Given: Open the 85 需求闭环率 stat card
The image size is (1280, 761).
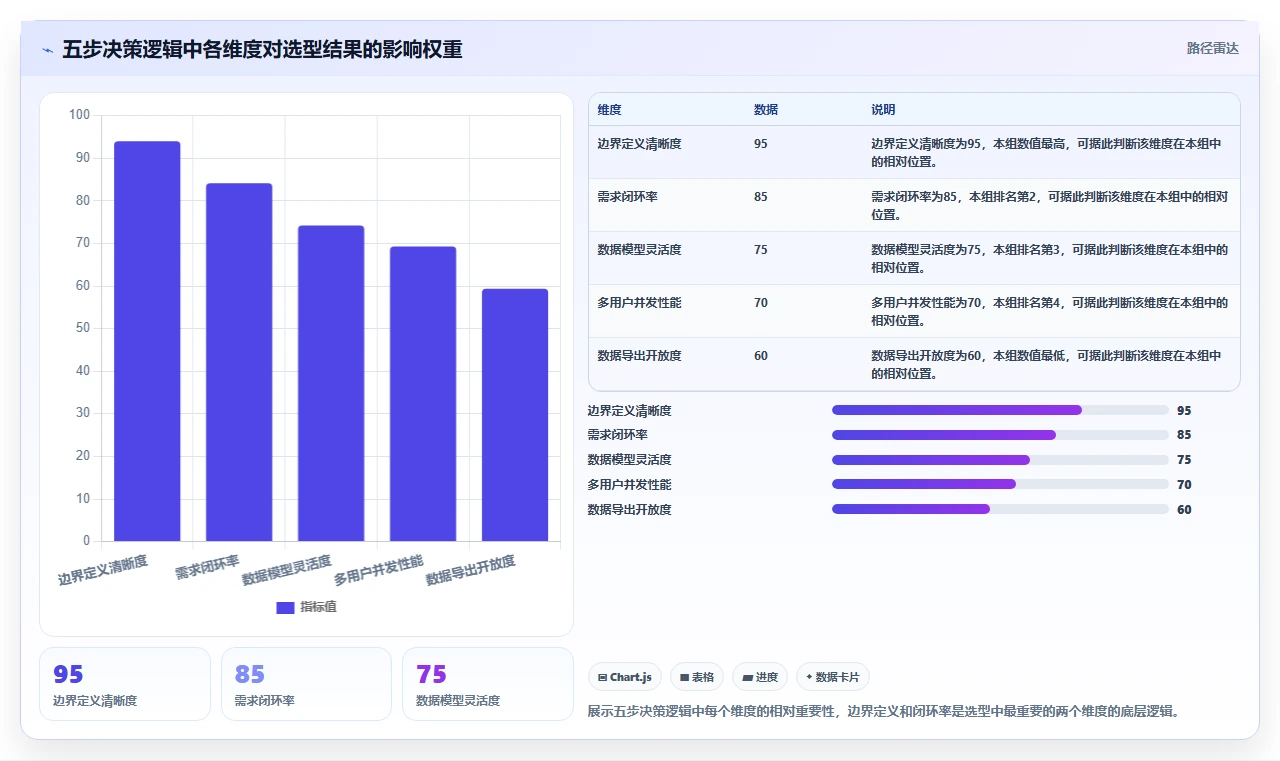Looking at the screenshot, I should [x=306, y=684].
